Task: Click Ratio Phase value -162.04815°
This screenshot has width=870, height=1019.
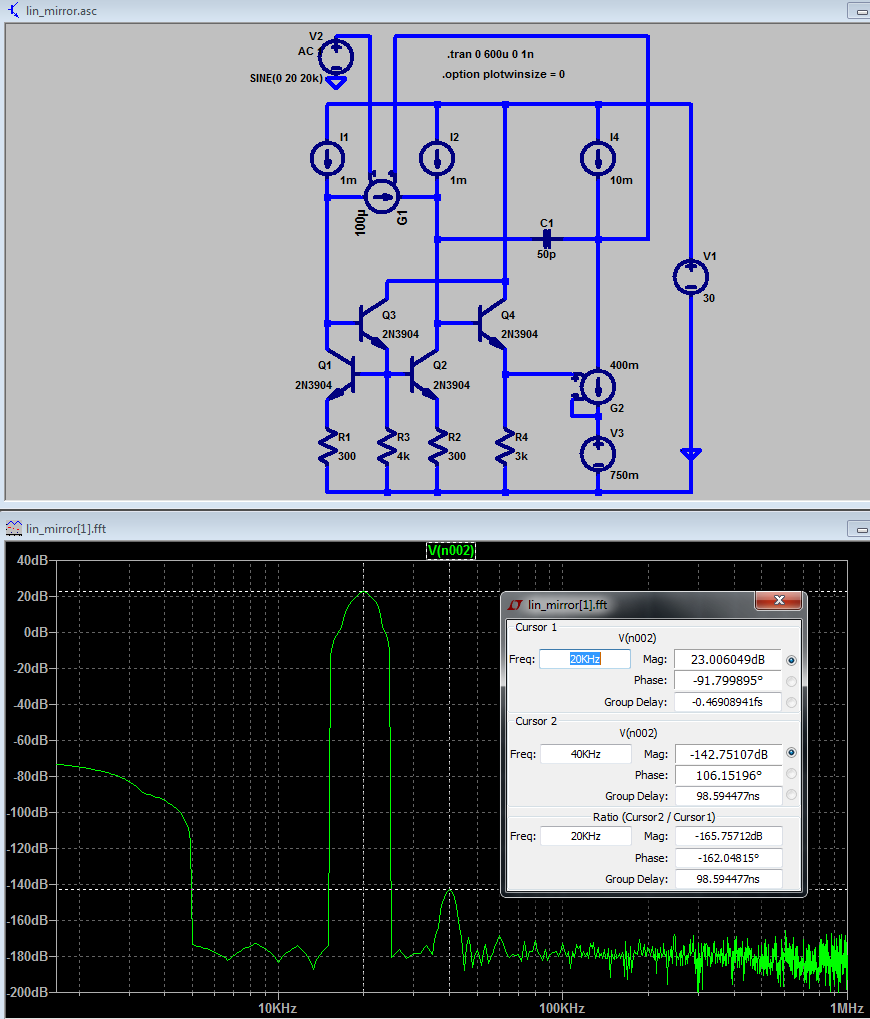Action: point(728,858)
